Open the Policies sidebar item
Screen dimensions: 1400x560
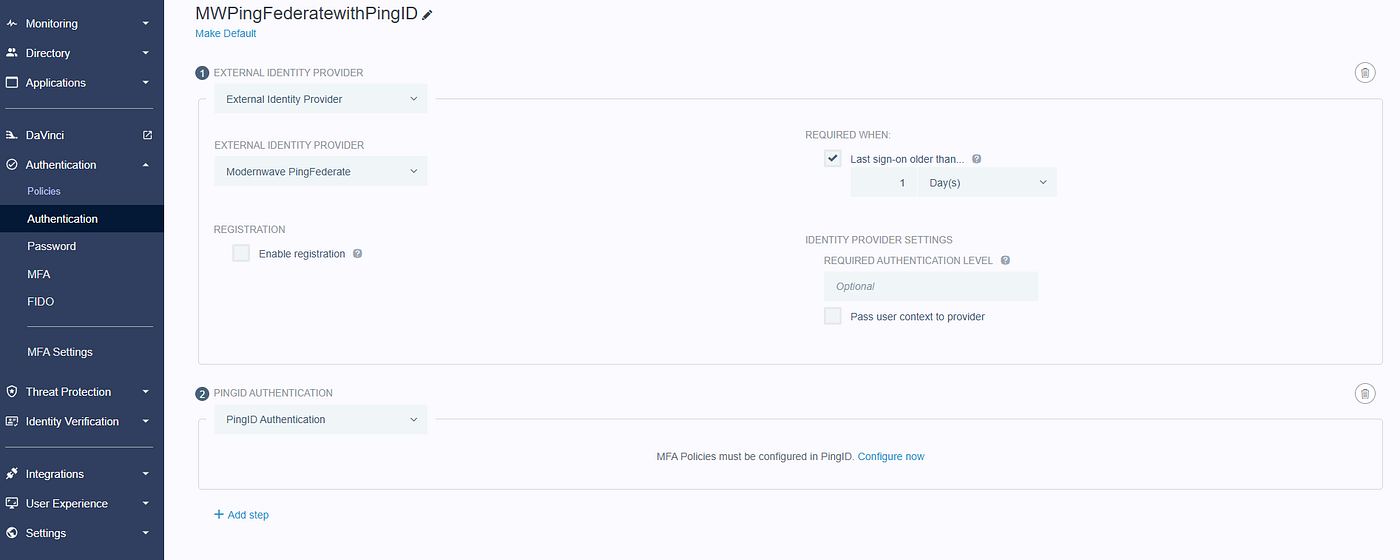click(x=44, y=191)
